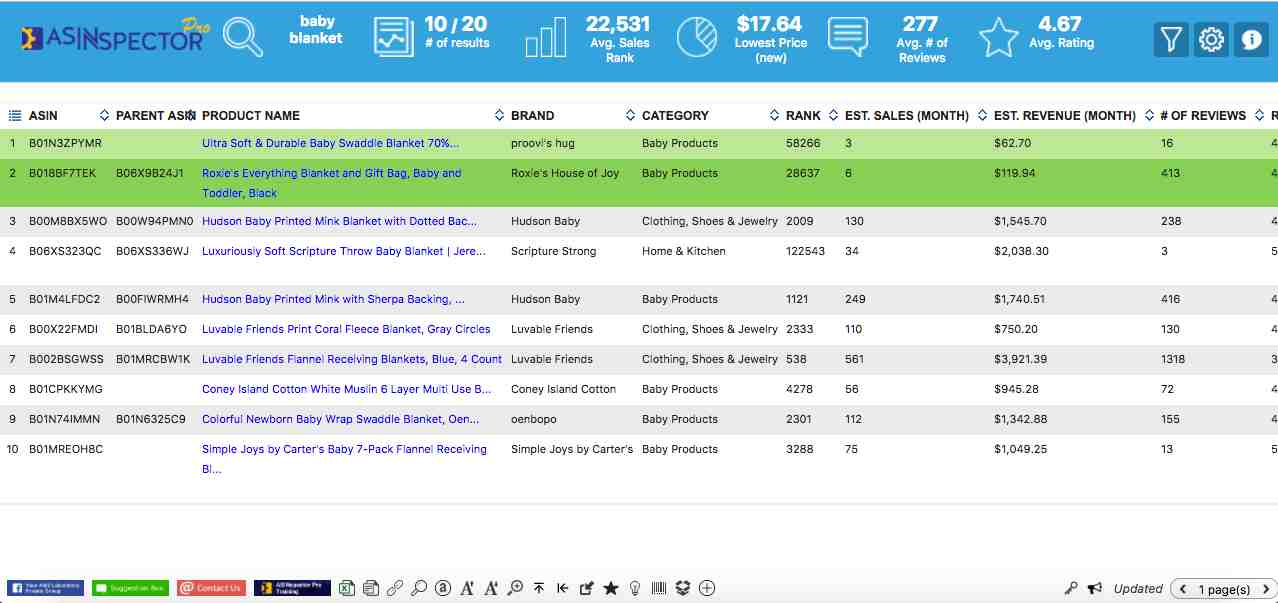
Task: Export results to Excel icon
Action: click(348, 588)
